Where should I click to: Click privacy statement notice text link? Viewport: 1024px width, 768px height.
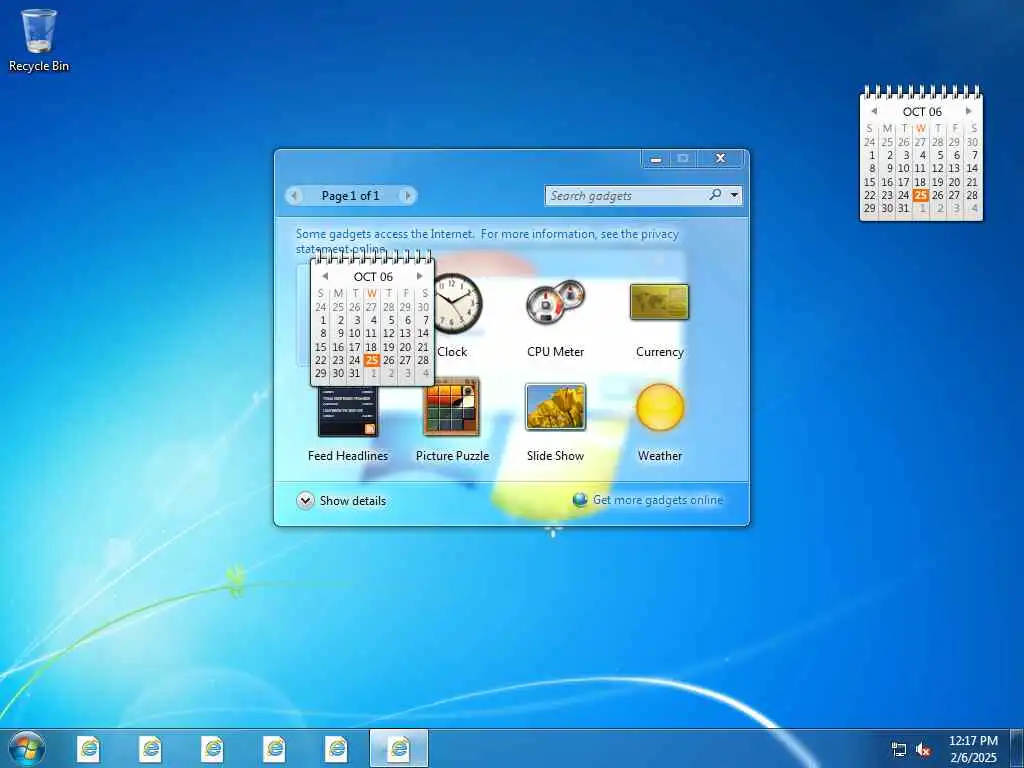tap(487, 241)
